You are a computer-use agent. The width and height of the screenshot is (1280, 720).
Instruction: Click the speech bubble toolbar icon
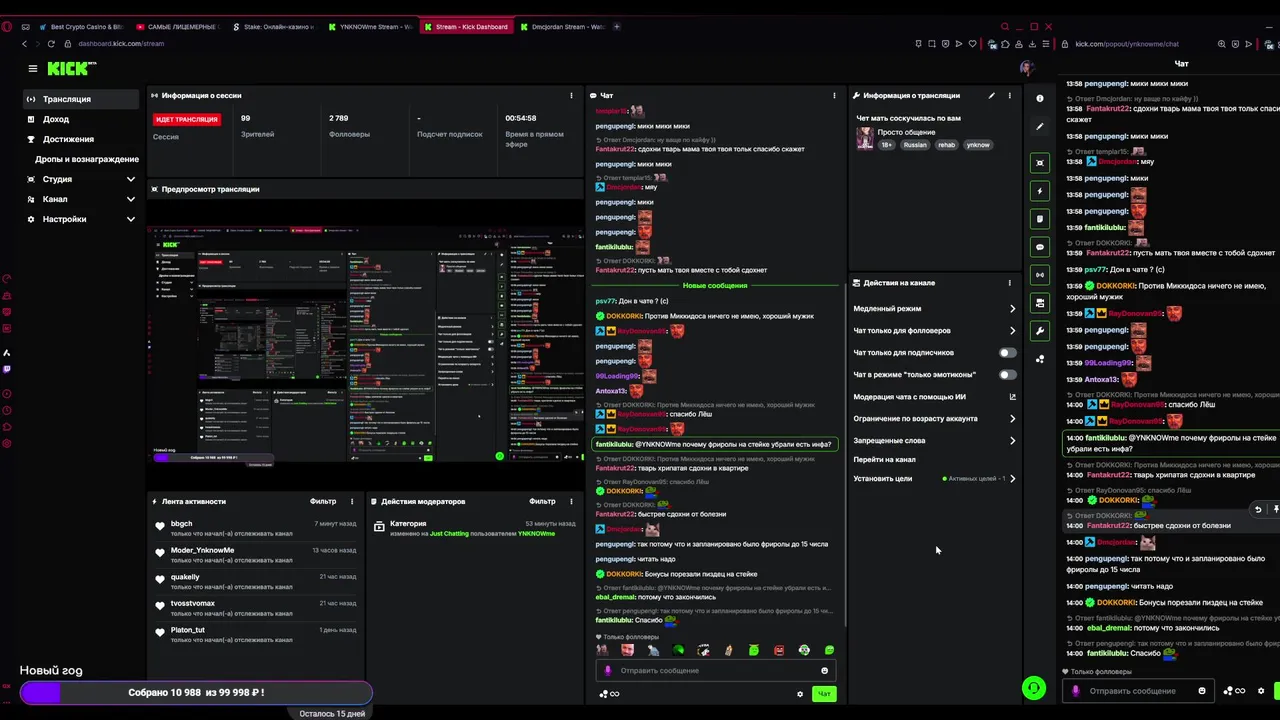coord(1040,246)
